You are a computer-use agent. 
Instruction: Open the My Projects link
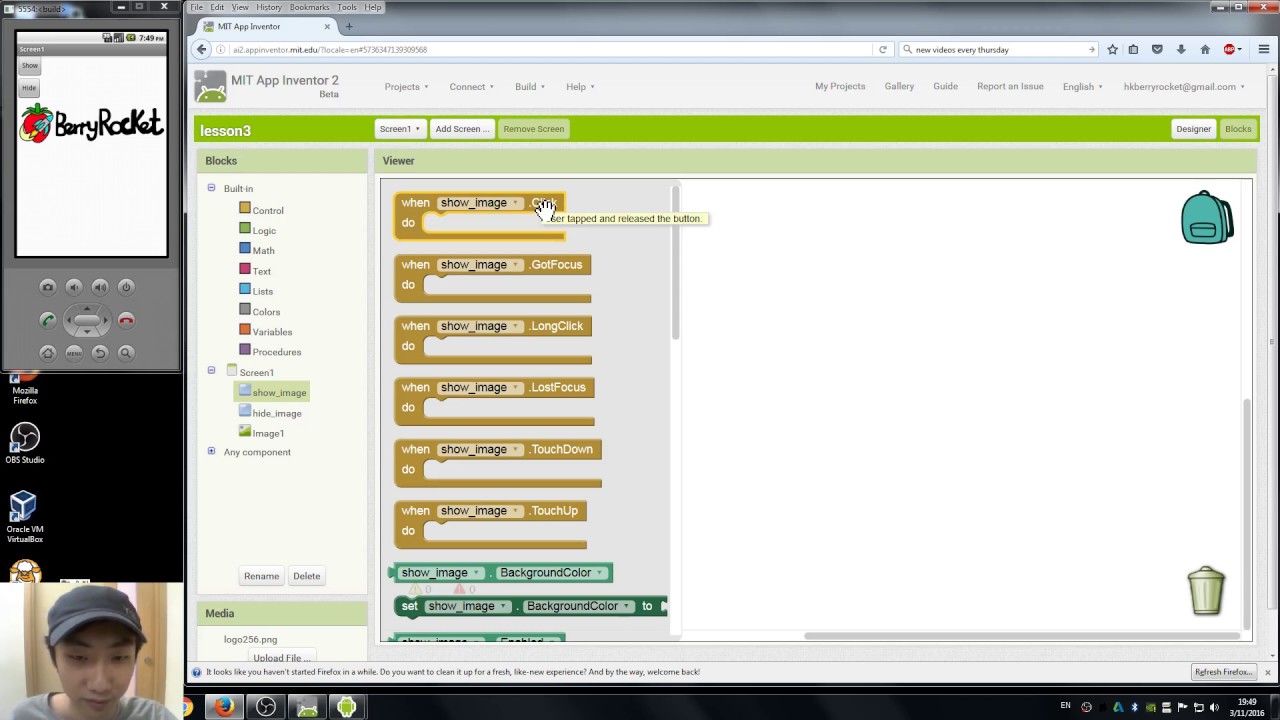[840, 86]
